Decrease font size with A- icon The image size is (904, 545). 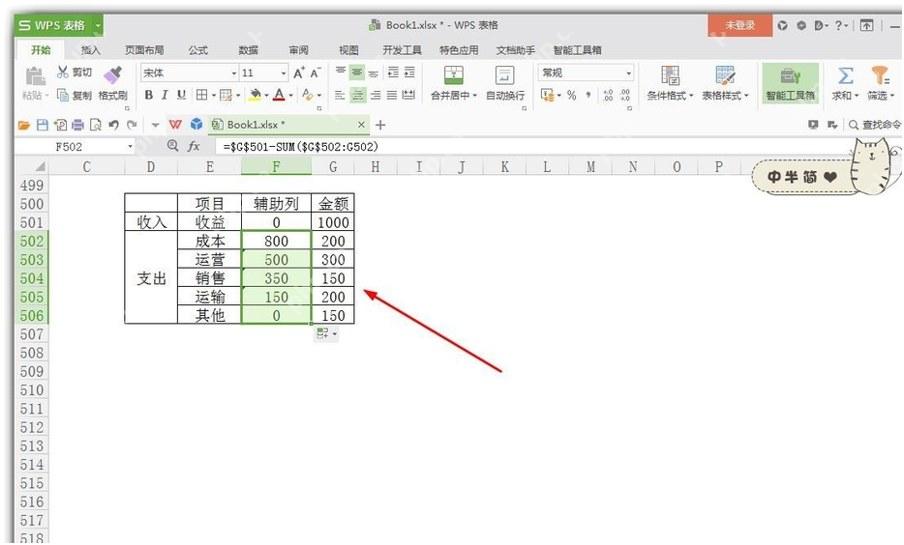tap(315, 73)
